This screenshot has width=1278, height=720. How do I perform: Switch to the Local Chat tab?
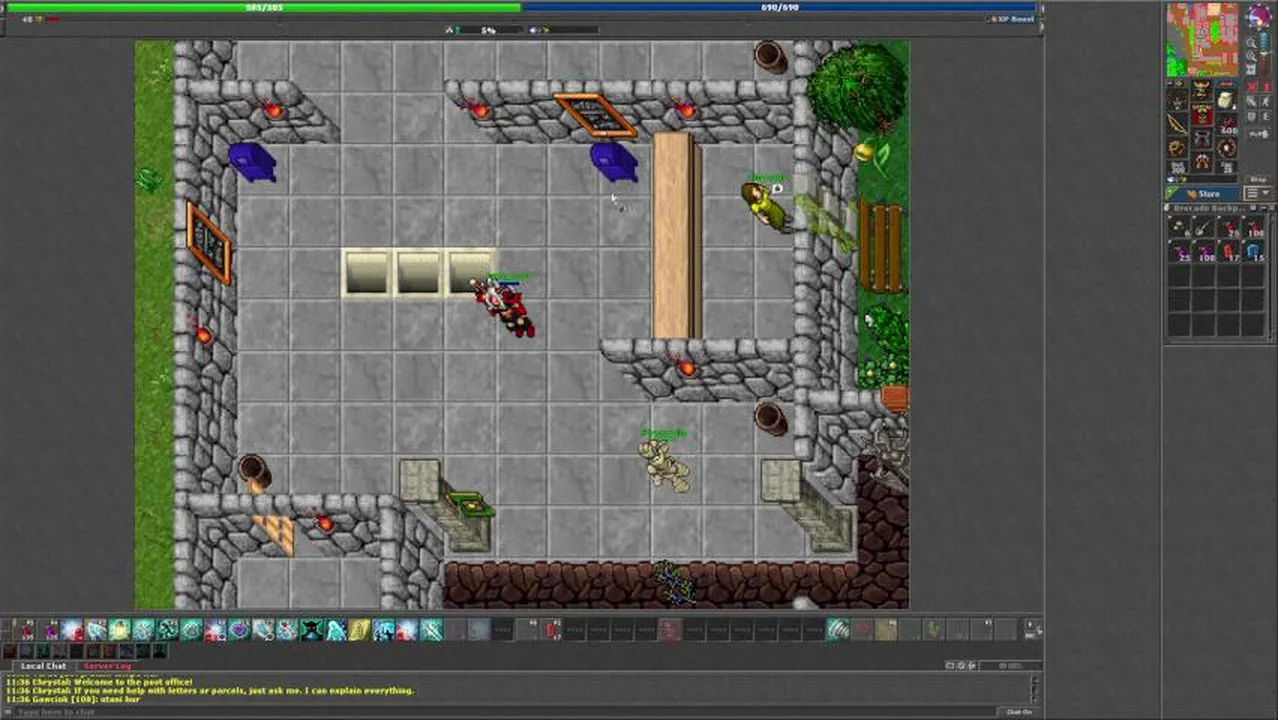click(44, 666)
